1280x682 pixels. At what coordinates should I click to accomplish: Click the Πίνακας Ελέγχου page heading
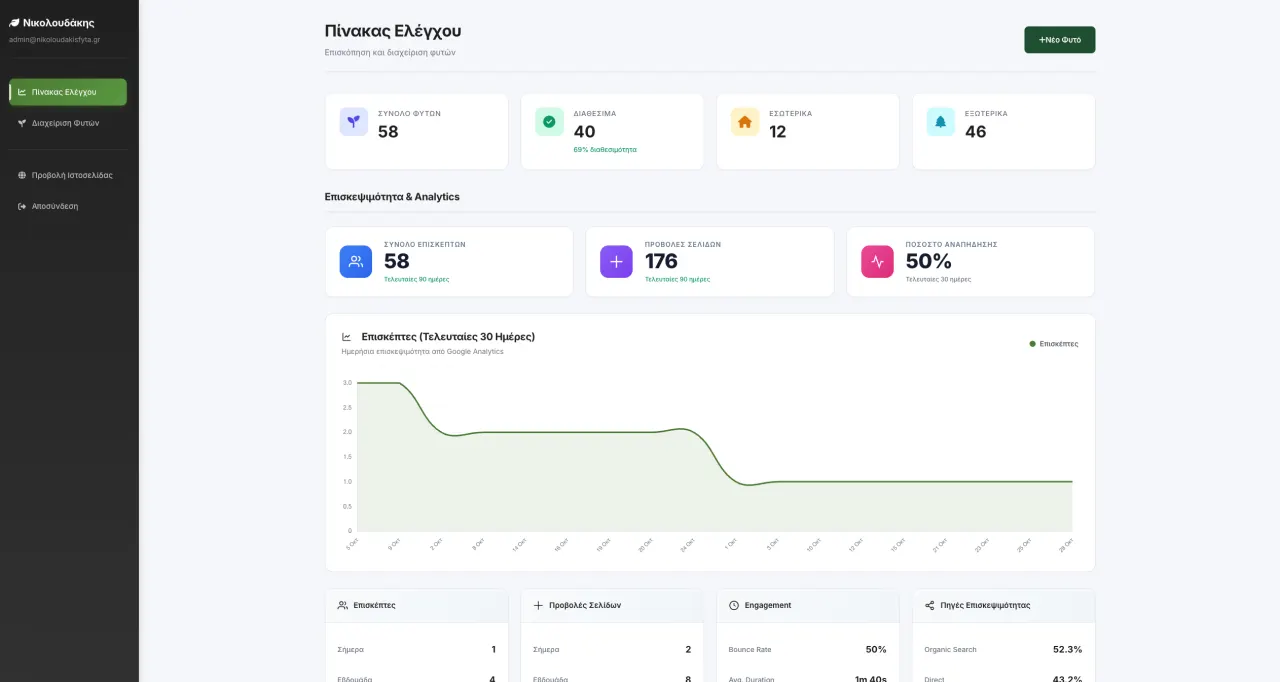[x=393, y=31]
